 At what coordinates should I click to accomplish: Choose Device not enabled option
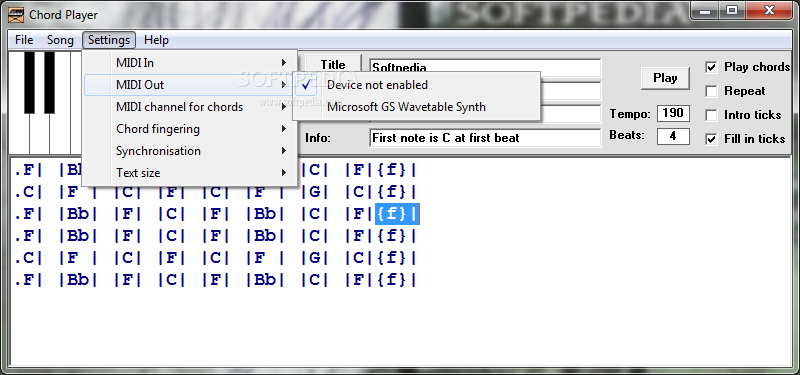pyautogui.click(x=416, y=85)
